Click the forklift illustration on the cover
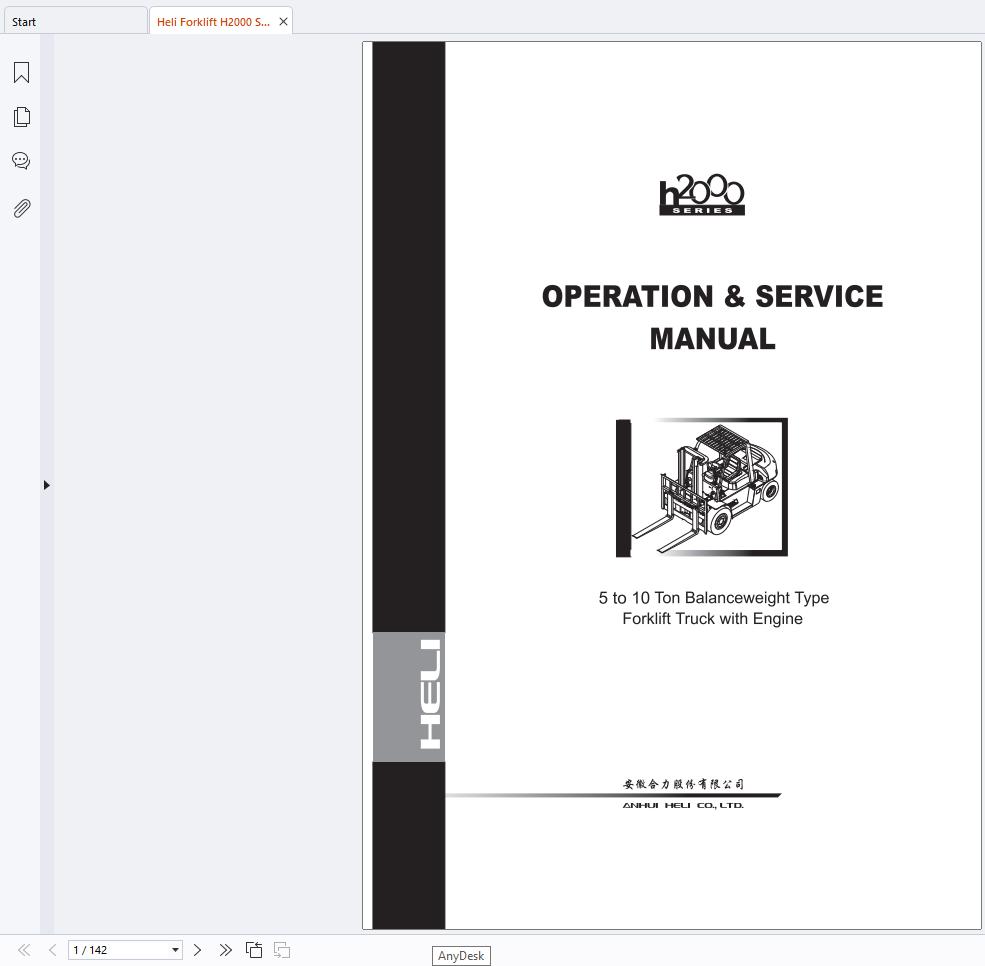 coord(702,487)
